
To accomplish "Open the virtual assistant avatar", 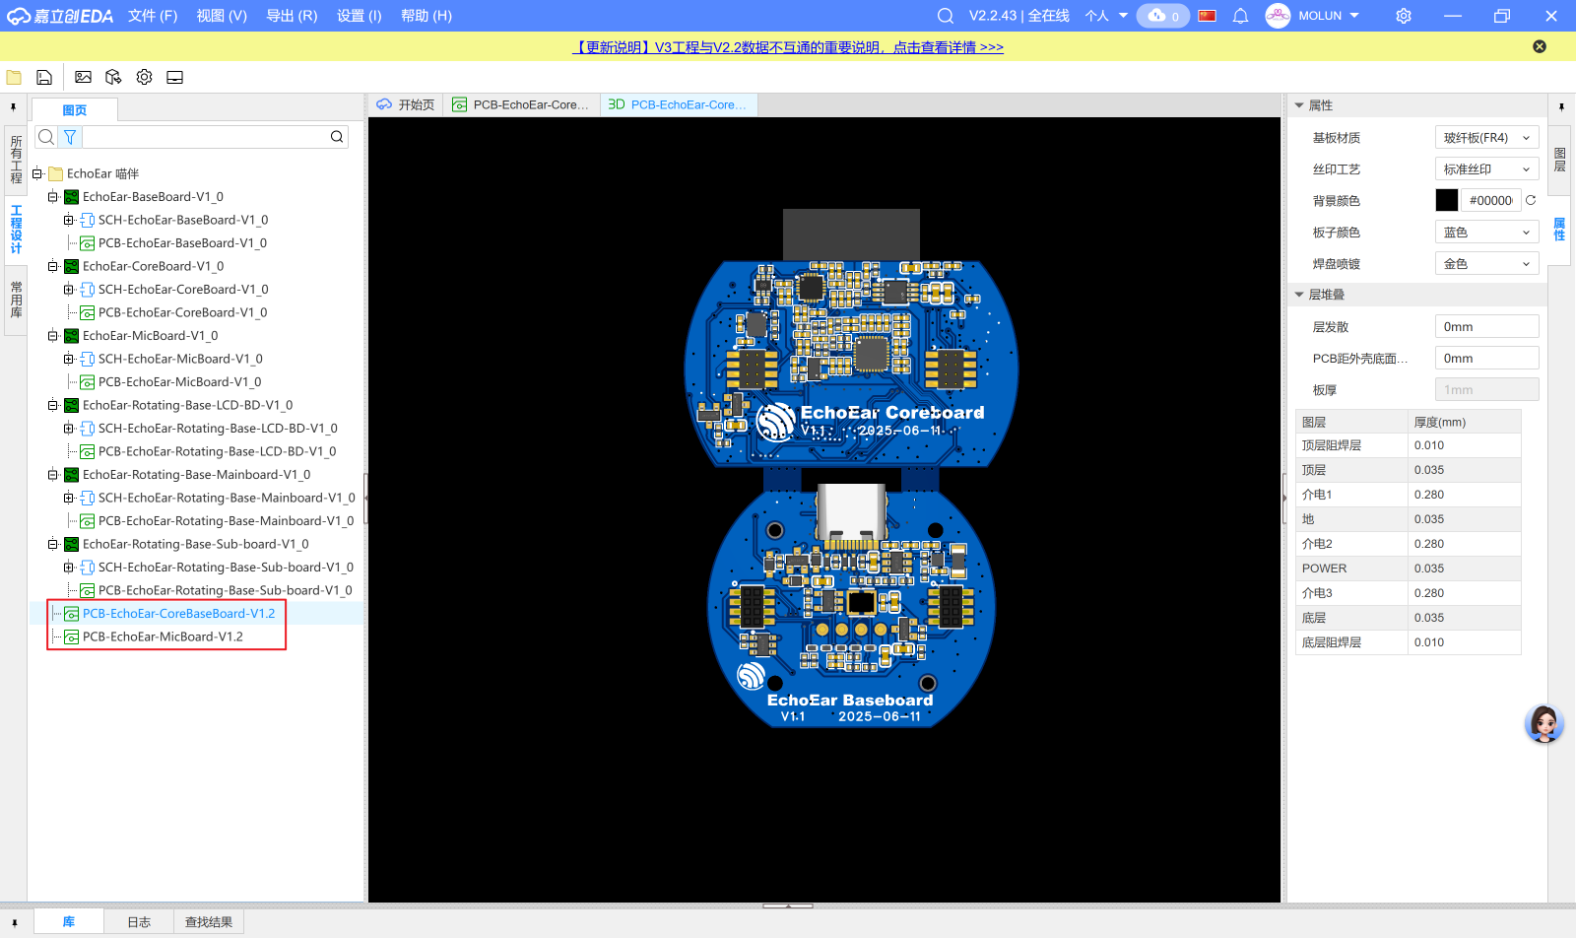I will tap(1543, 723).
